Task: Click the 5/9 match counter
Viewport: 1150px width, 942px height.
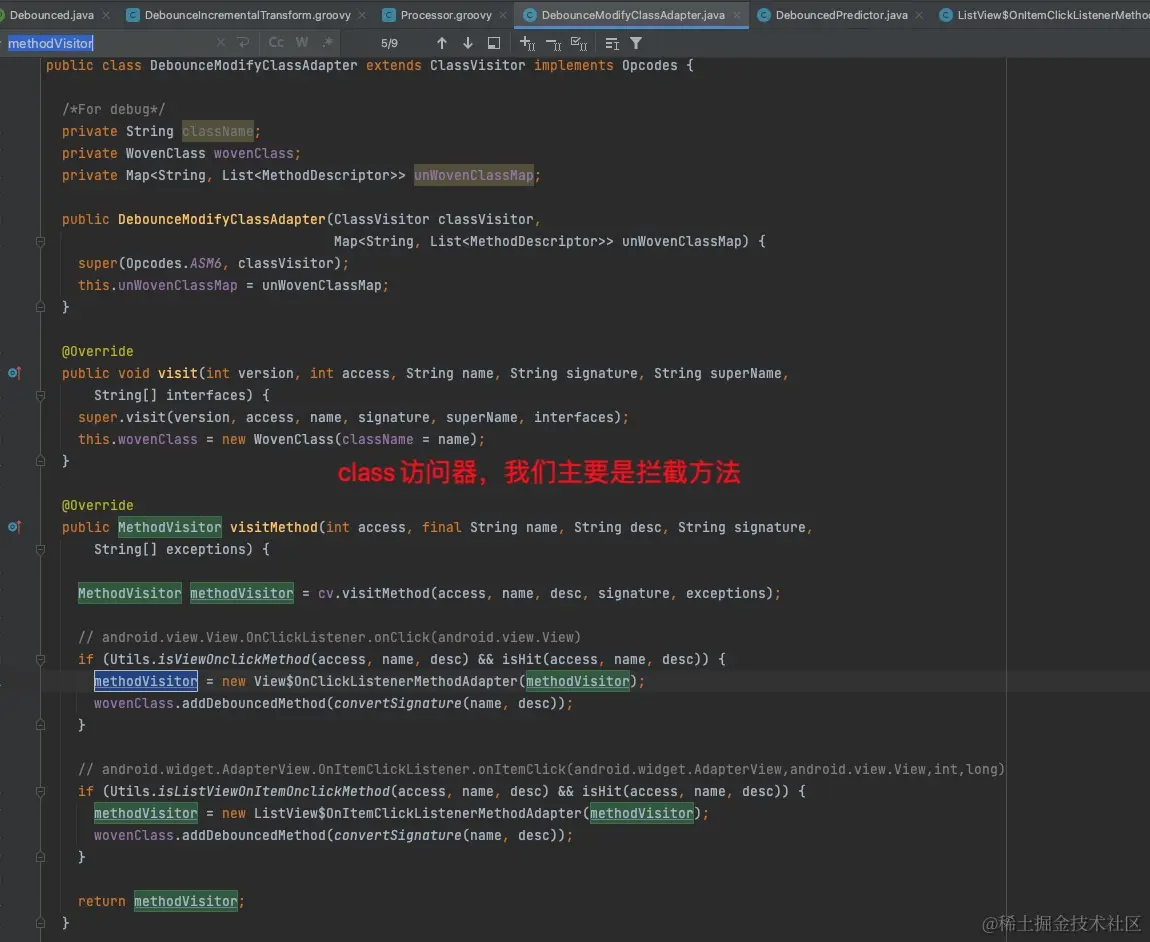Action: [389, 43]
